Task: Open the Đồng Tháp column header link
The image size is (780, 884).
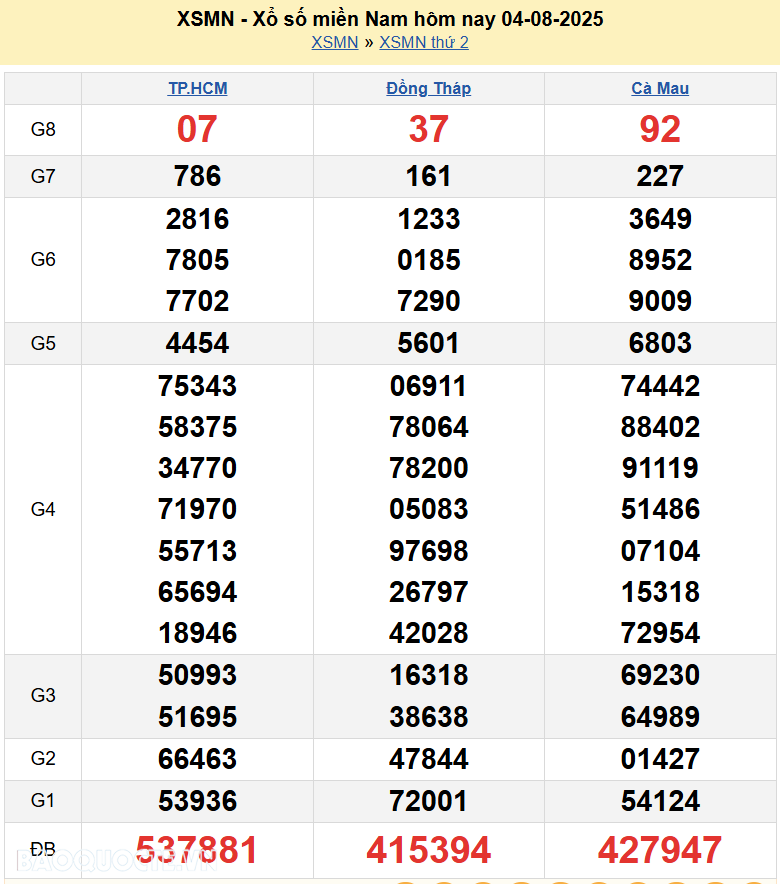Action: [428, 88]
